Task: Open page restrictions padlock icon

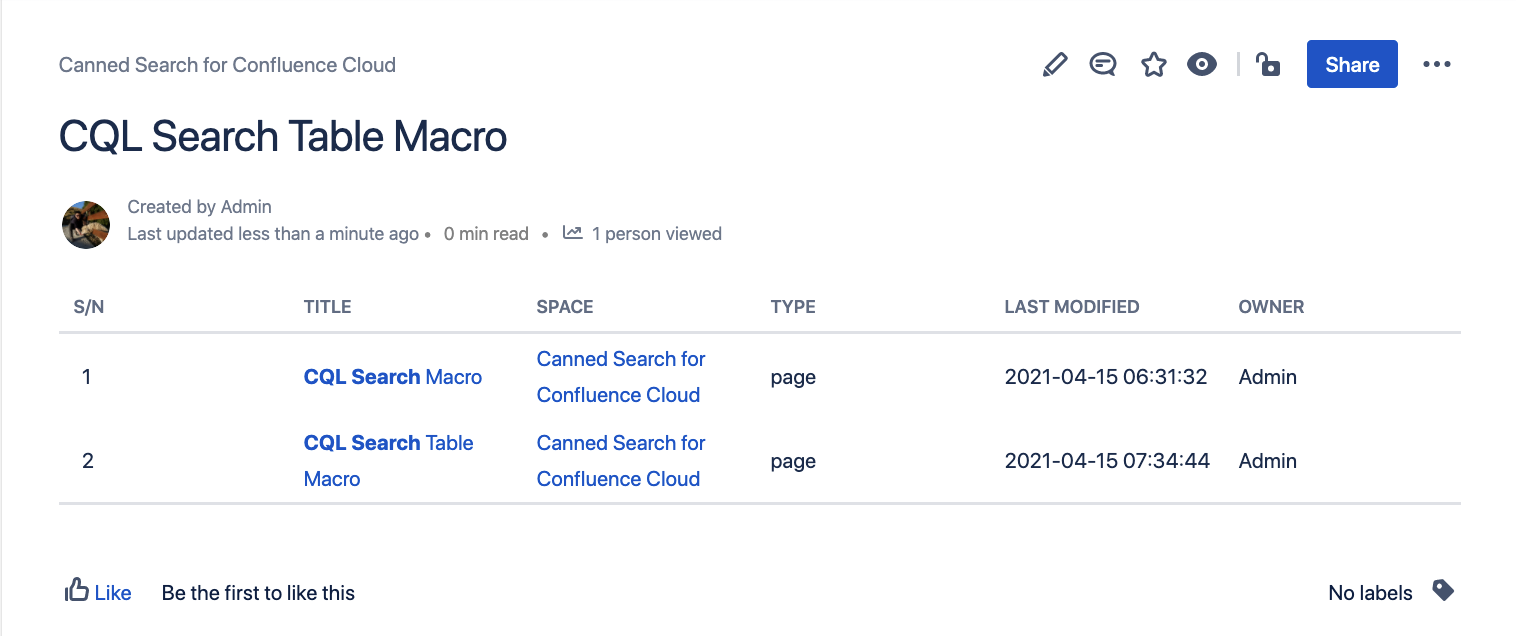Action: click(x=1268, y=65)
